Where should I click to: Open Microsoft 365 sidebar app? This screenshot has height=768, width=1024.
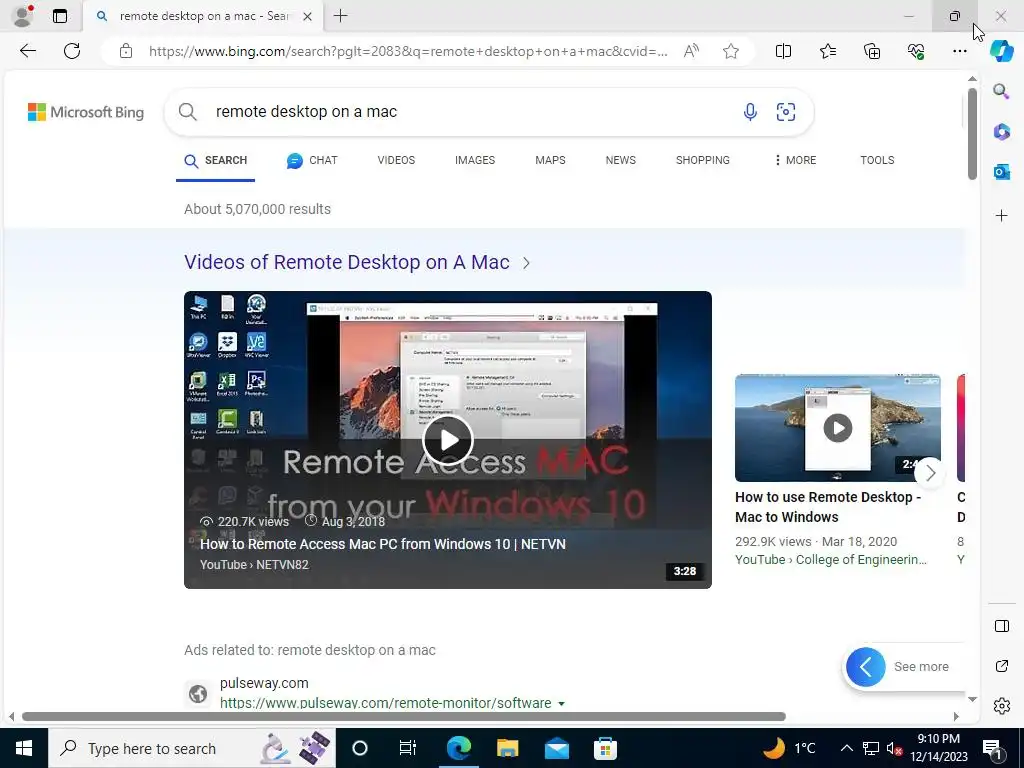pyautogui.click(x=1001, y=131)
